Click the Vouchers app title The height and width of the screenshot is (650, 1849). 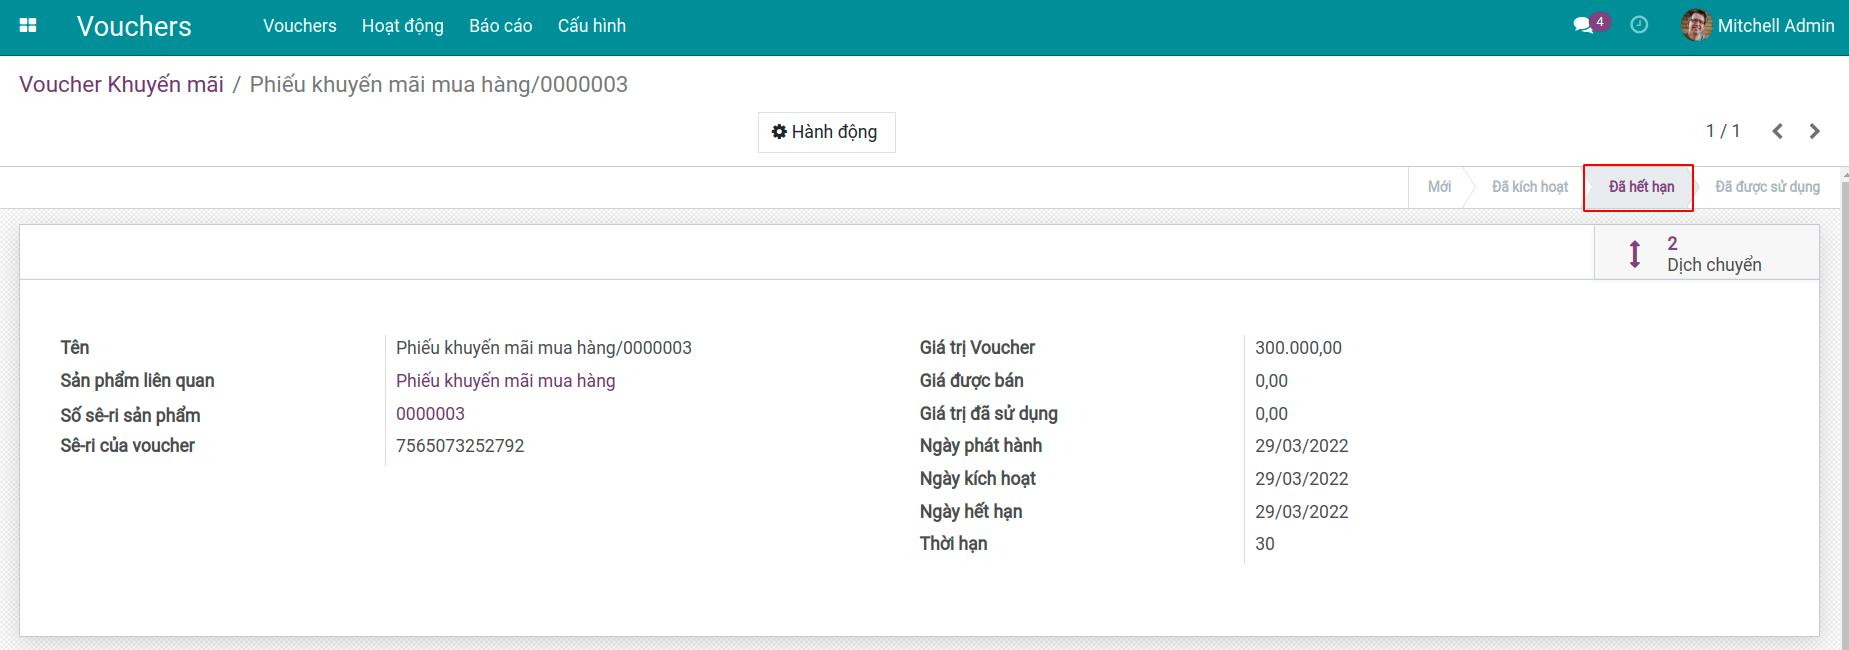pos(134,26)
